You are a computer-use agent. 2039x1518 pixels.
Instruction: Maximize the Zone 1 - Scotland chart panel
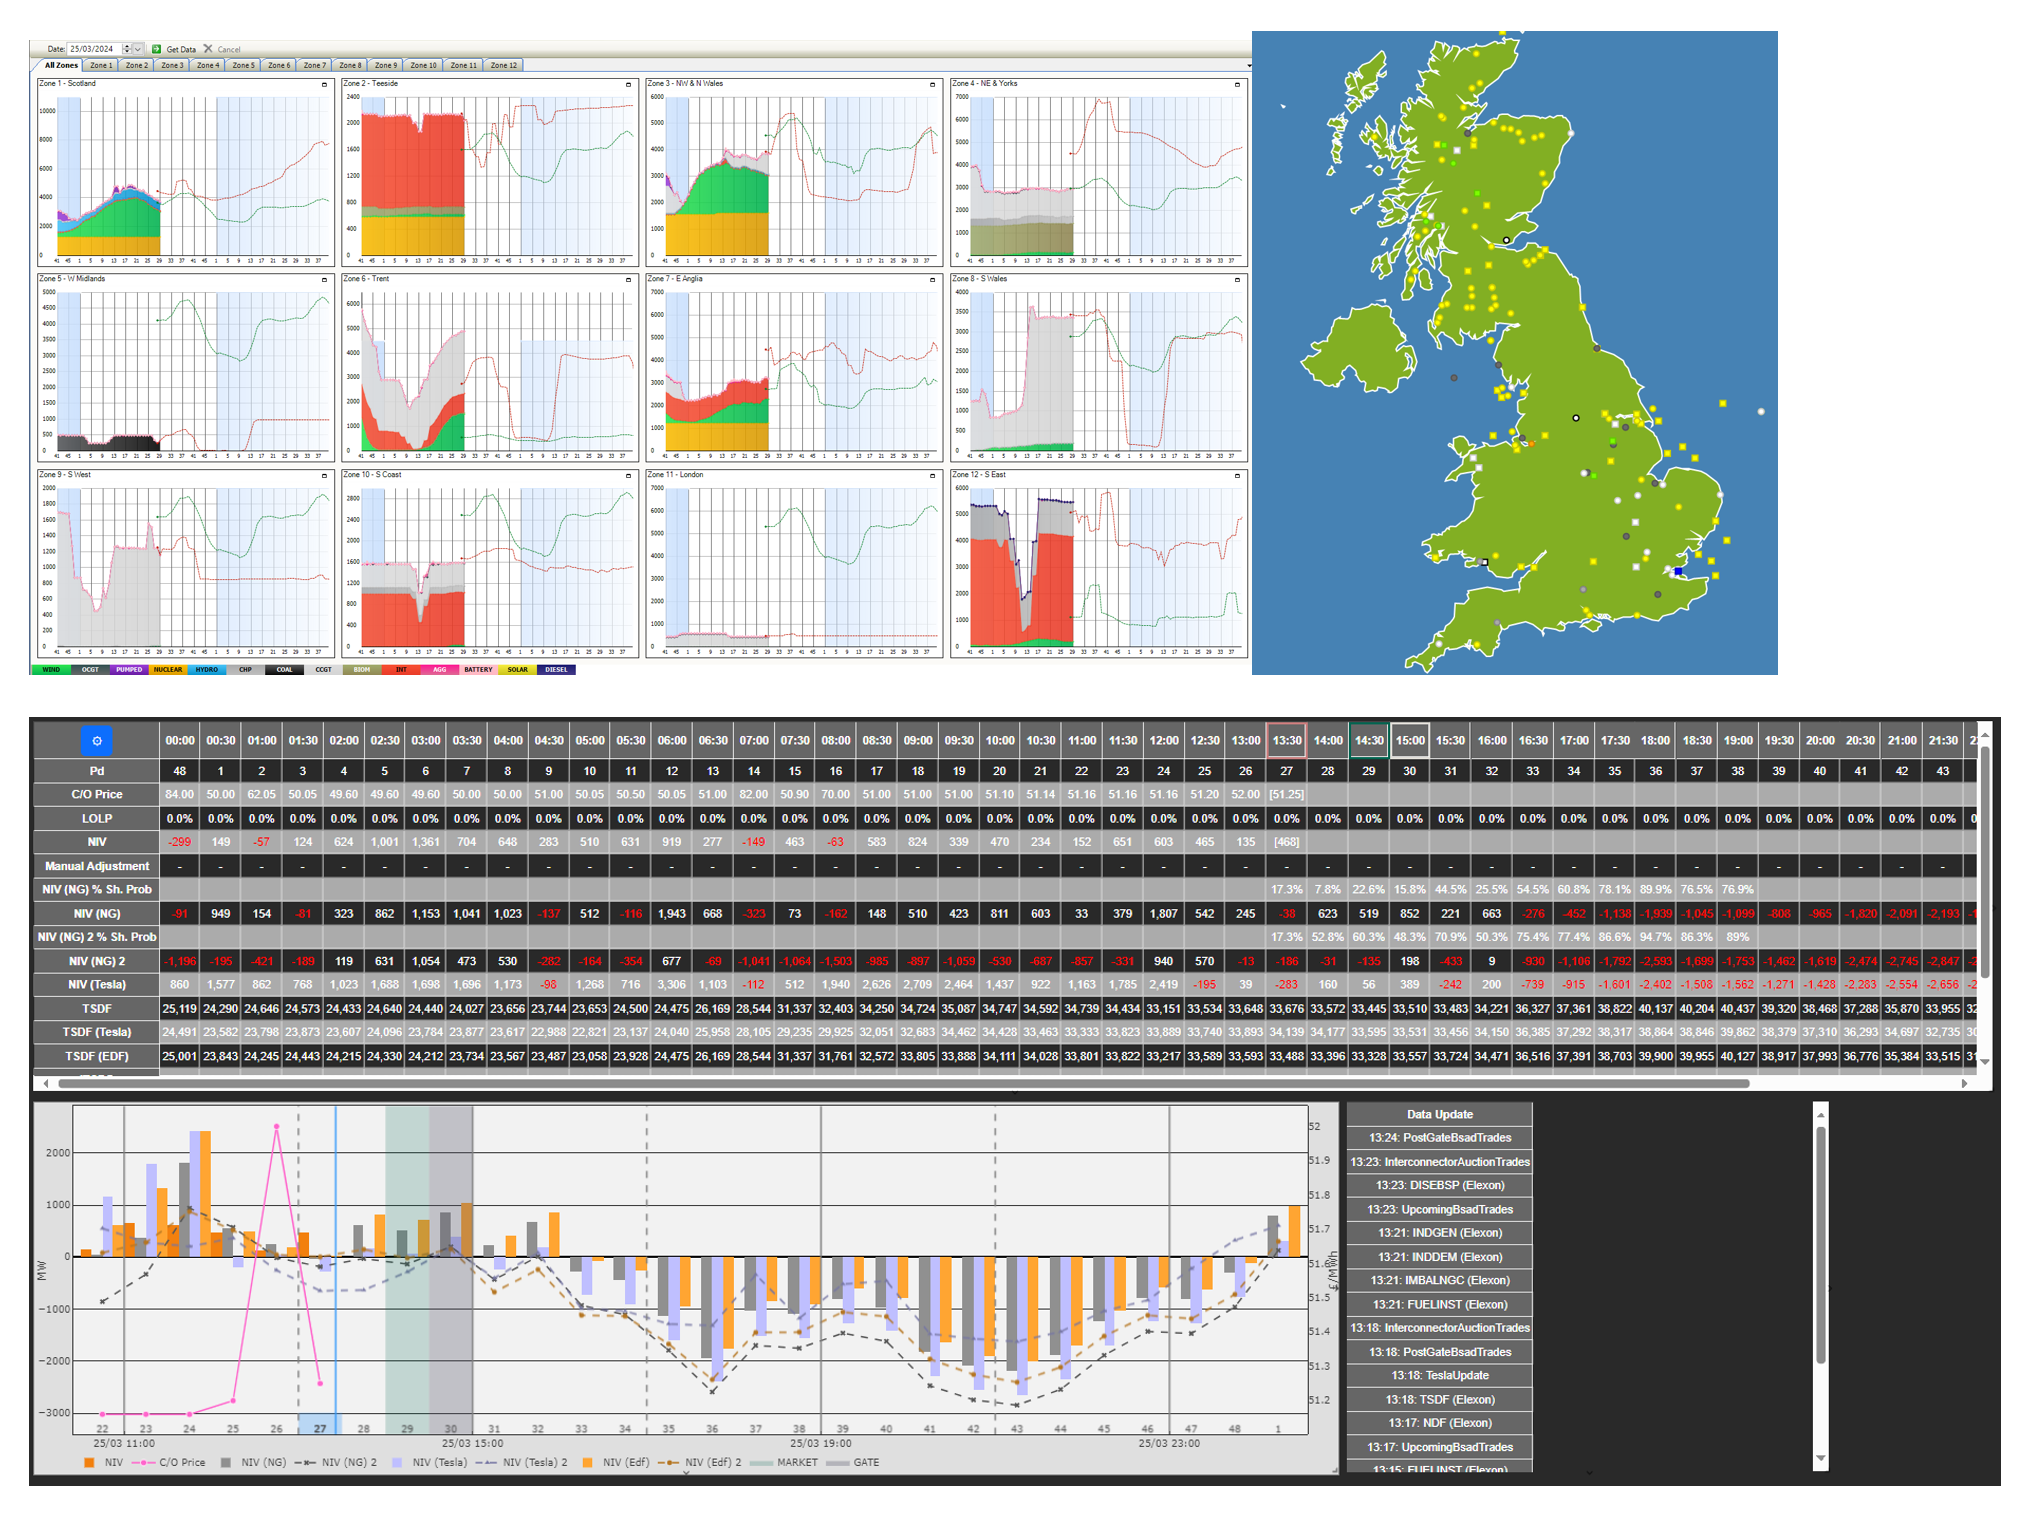click(327, 86)
